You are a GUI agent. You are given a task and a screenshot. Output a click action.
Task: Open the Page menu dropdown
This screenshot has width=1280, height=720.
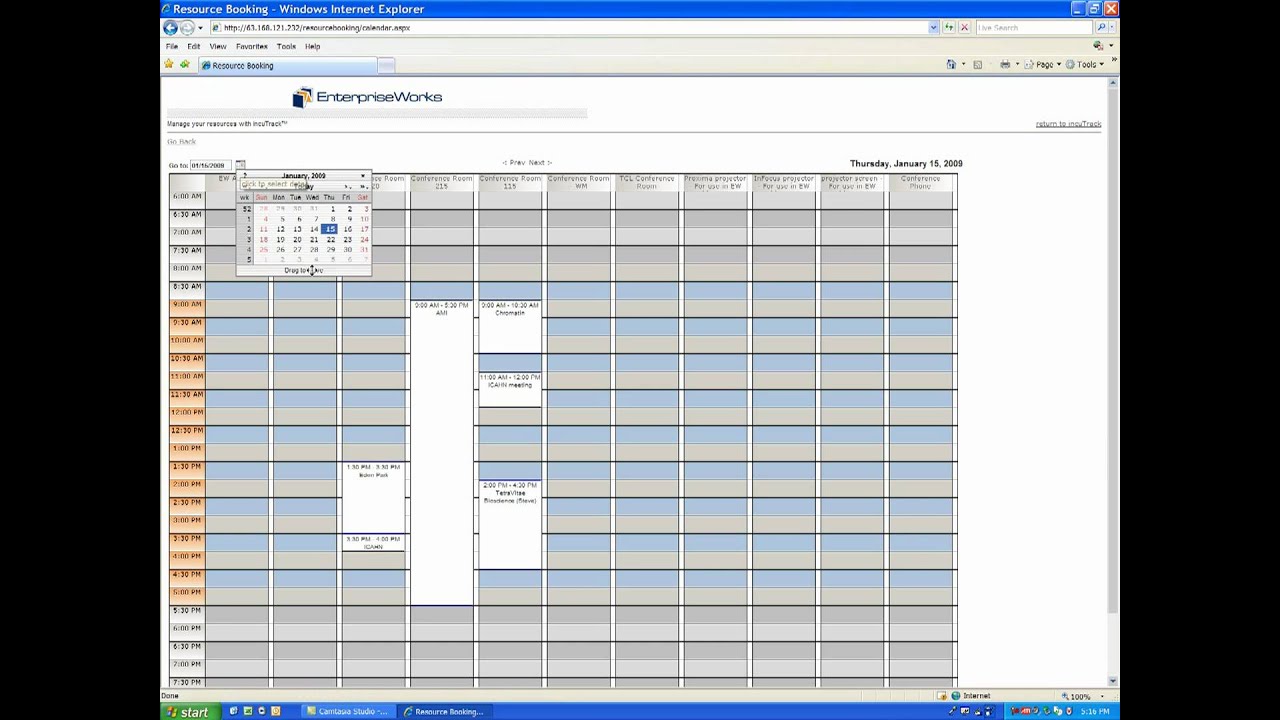(x=1045, y=64)
